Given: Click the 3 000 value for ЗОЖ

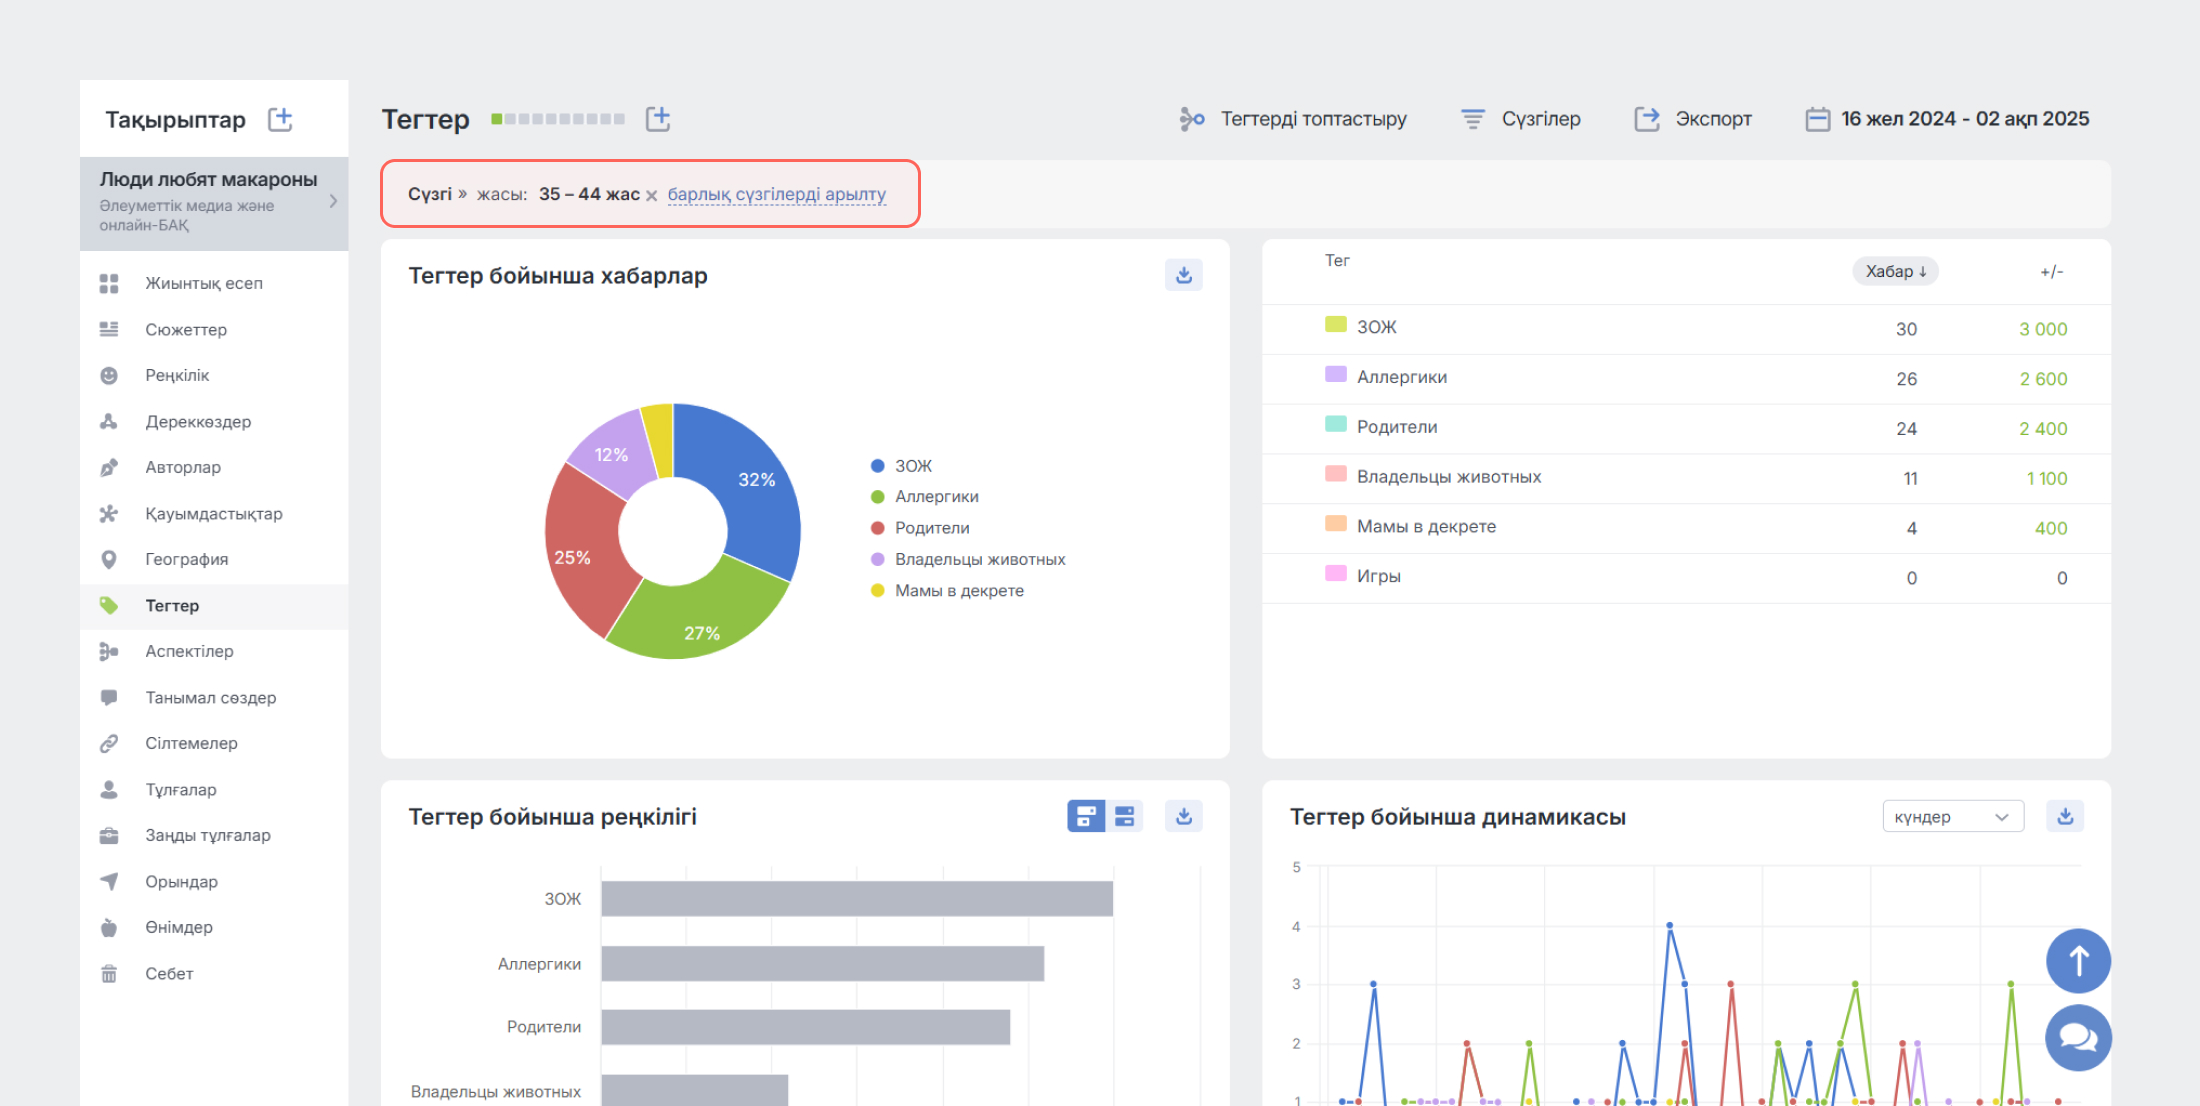Looking at the screenshot, I should [x=2043, y=329].
